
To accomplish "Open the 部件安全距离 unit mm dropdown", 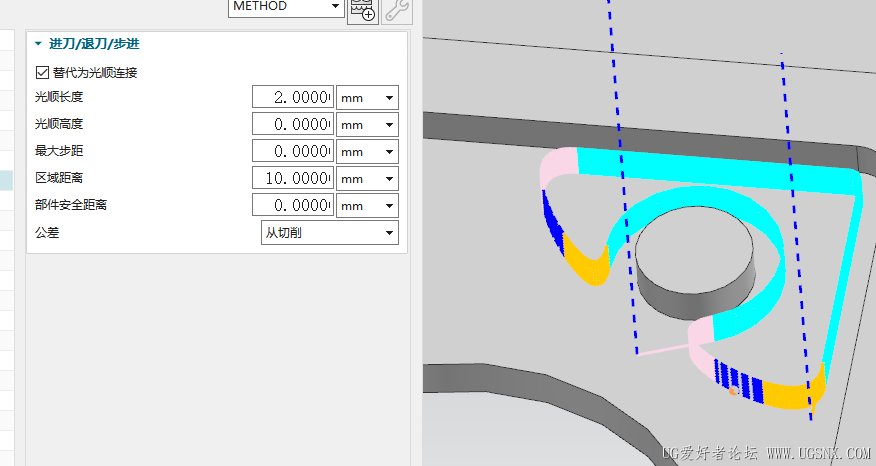I will (x=367, y=205).
